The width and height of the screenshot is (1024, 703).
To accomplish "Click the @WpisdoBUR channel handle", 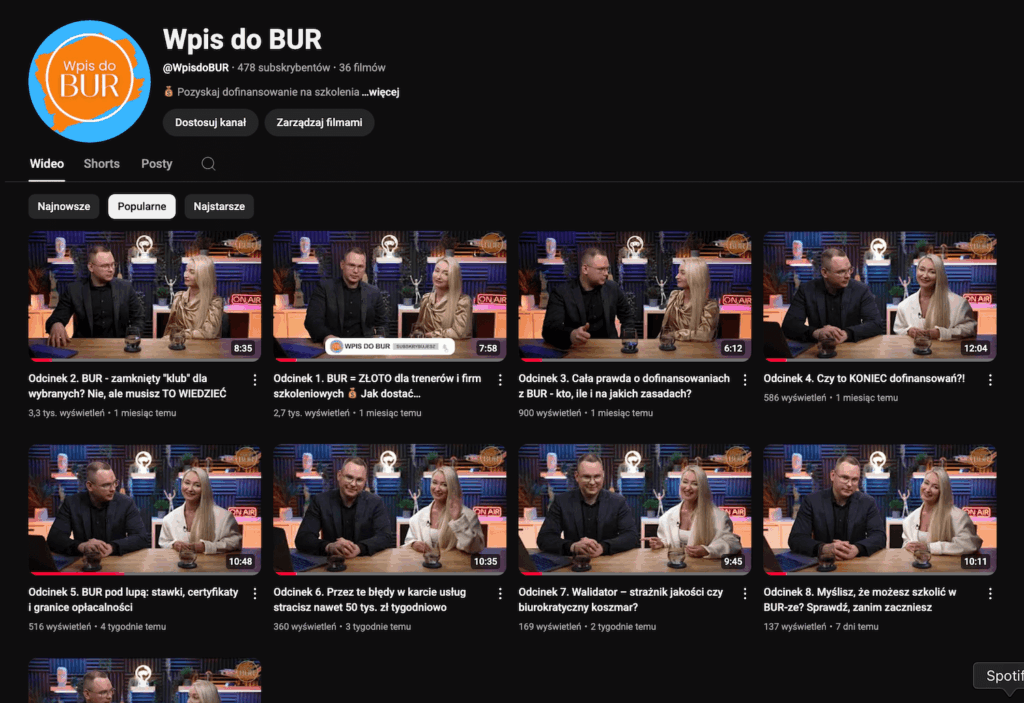I will (196, 68).
